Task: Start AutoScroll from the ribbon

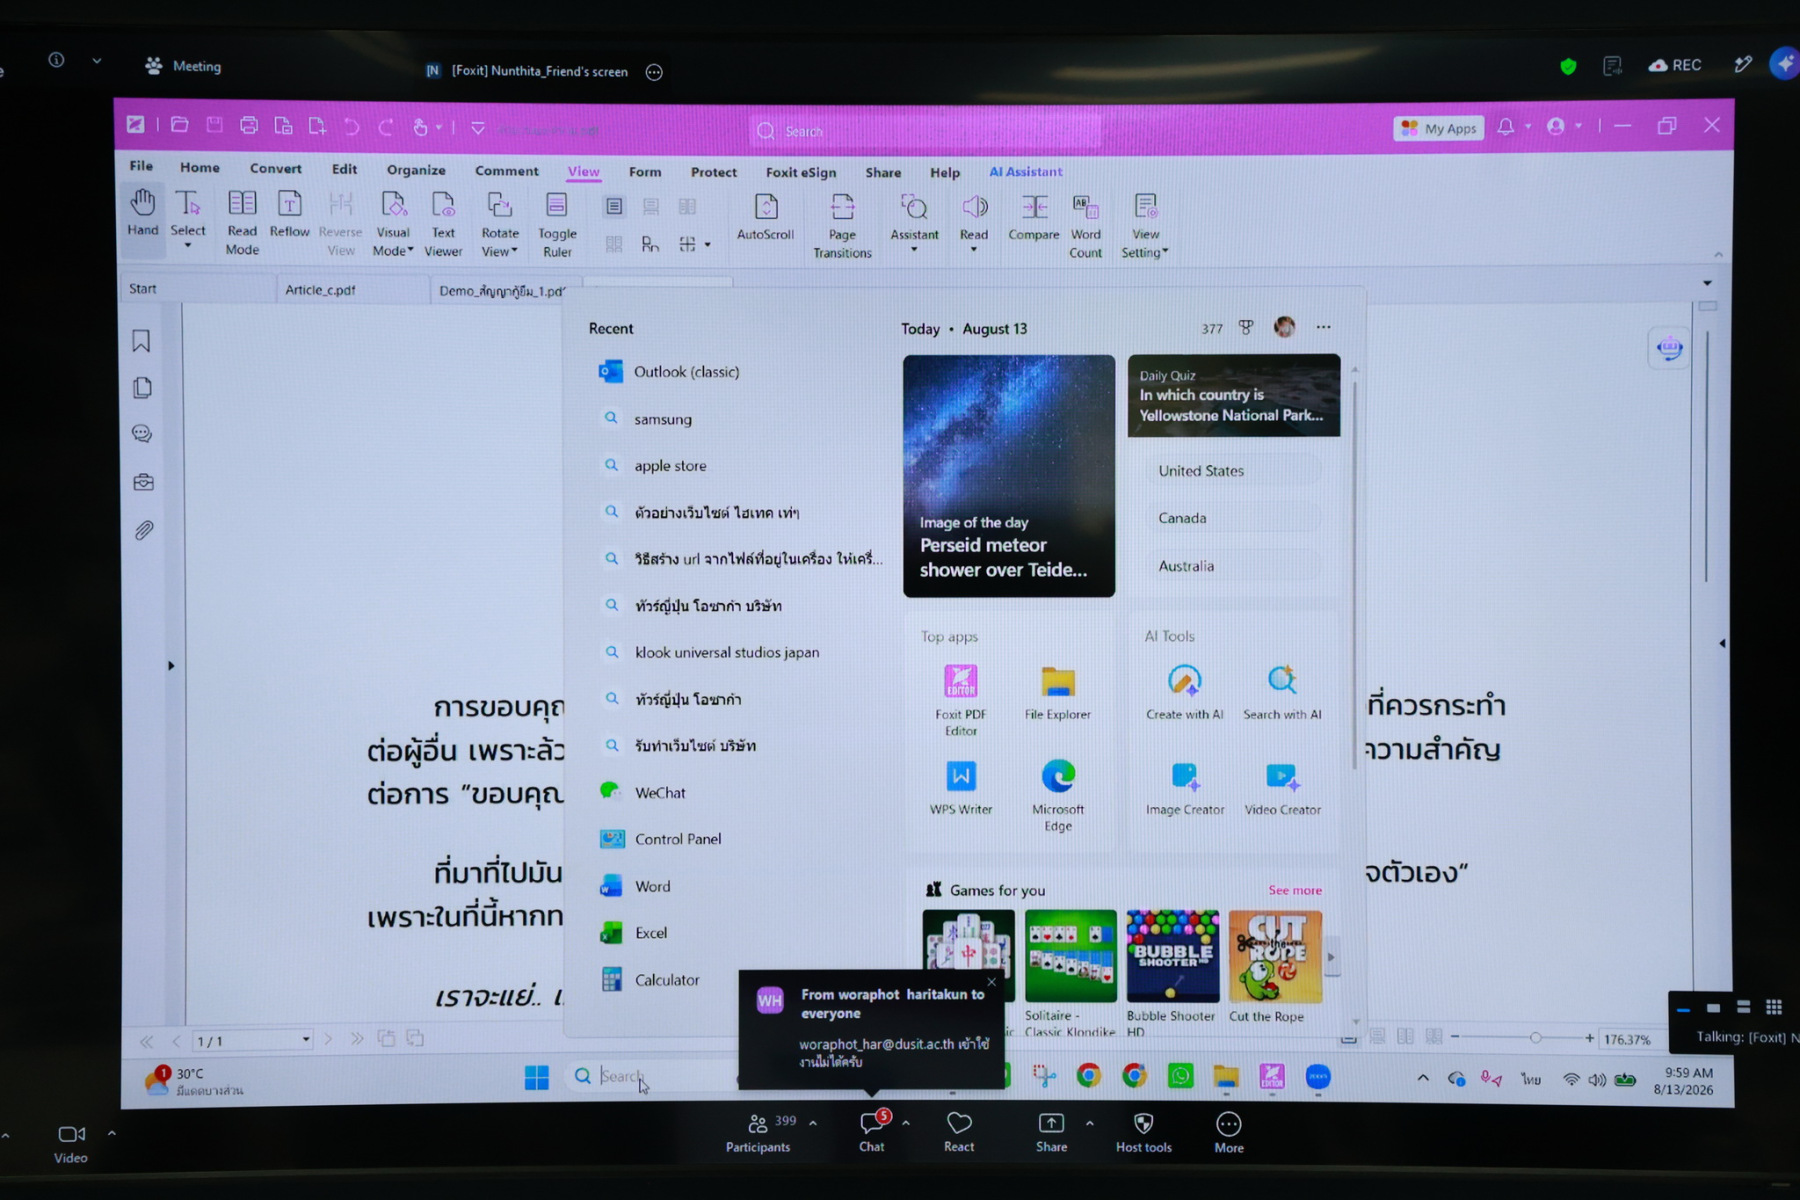Action: pyautogui.click(x=765, y=216)
